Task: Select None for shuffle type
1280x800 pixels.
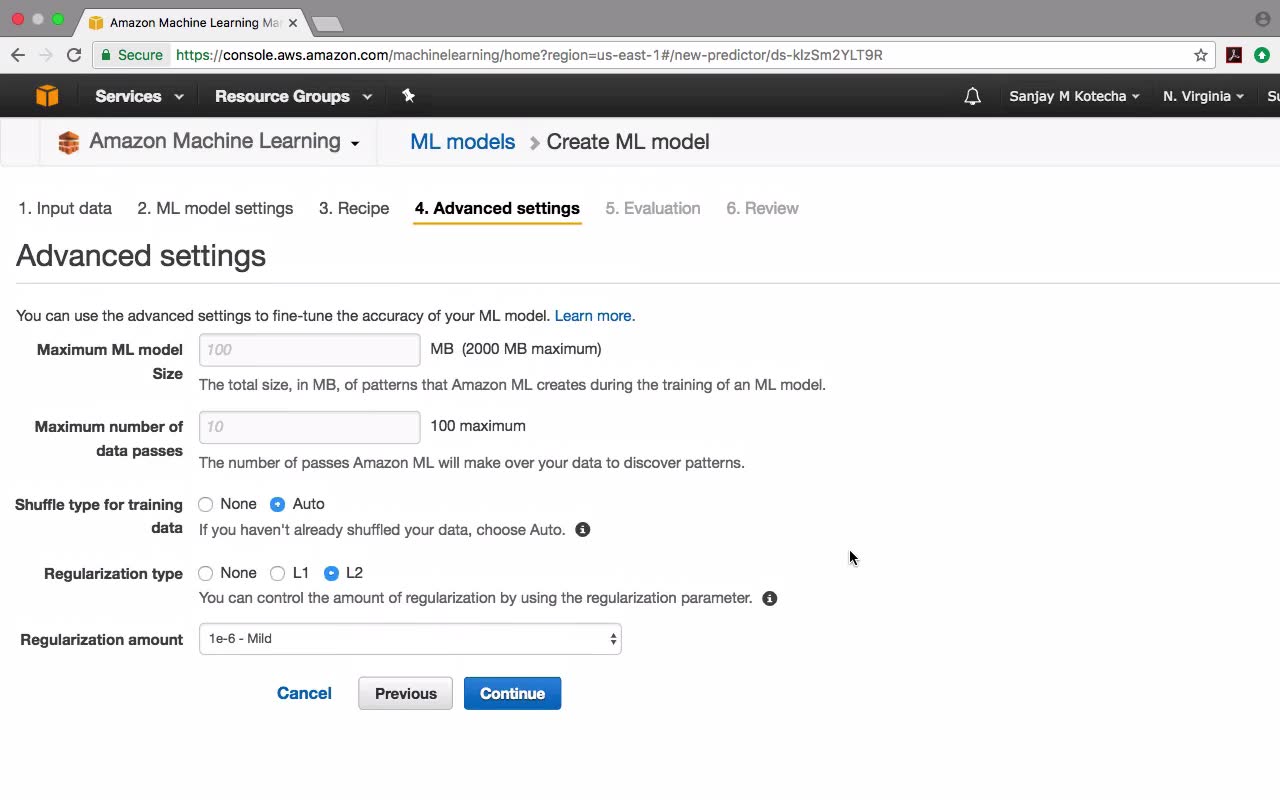Action: coord(206,505)
